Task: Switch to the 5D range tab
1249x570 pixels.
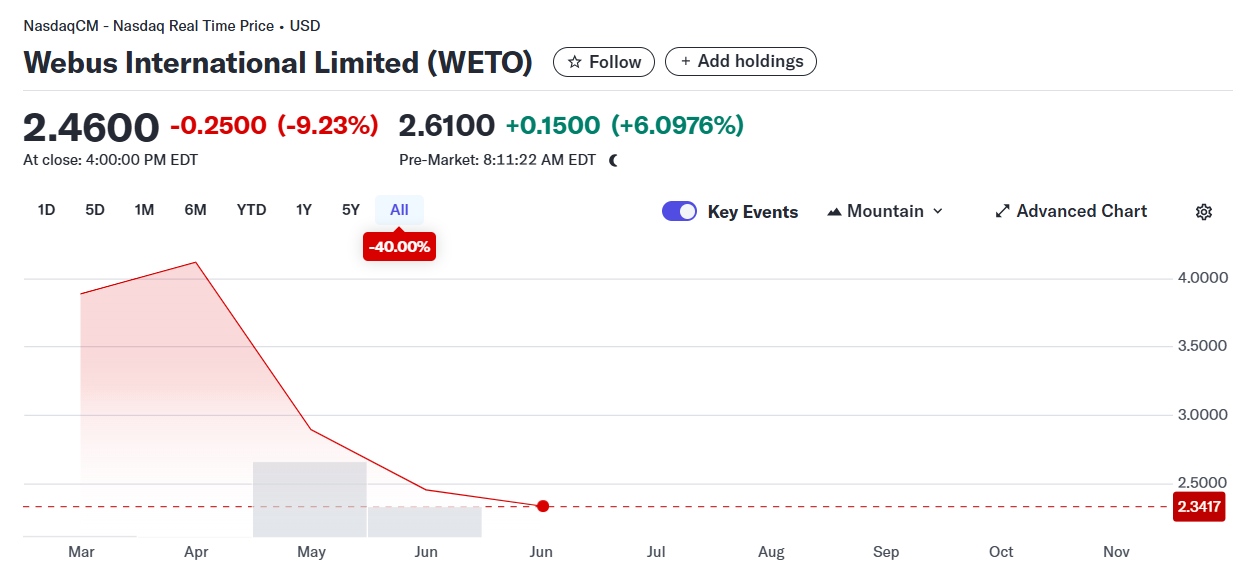Action: (x=95, y=210)
